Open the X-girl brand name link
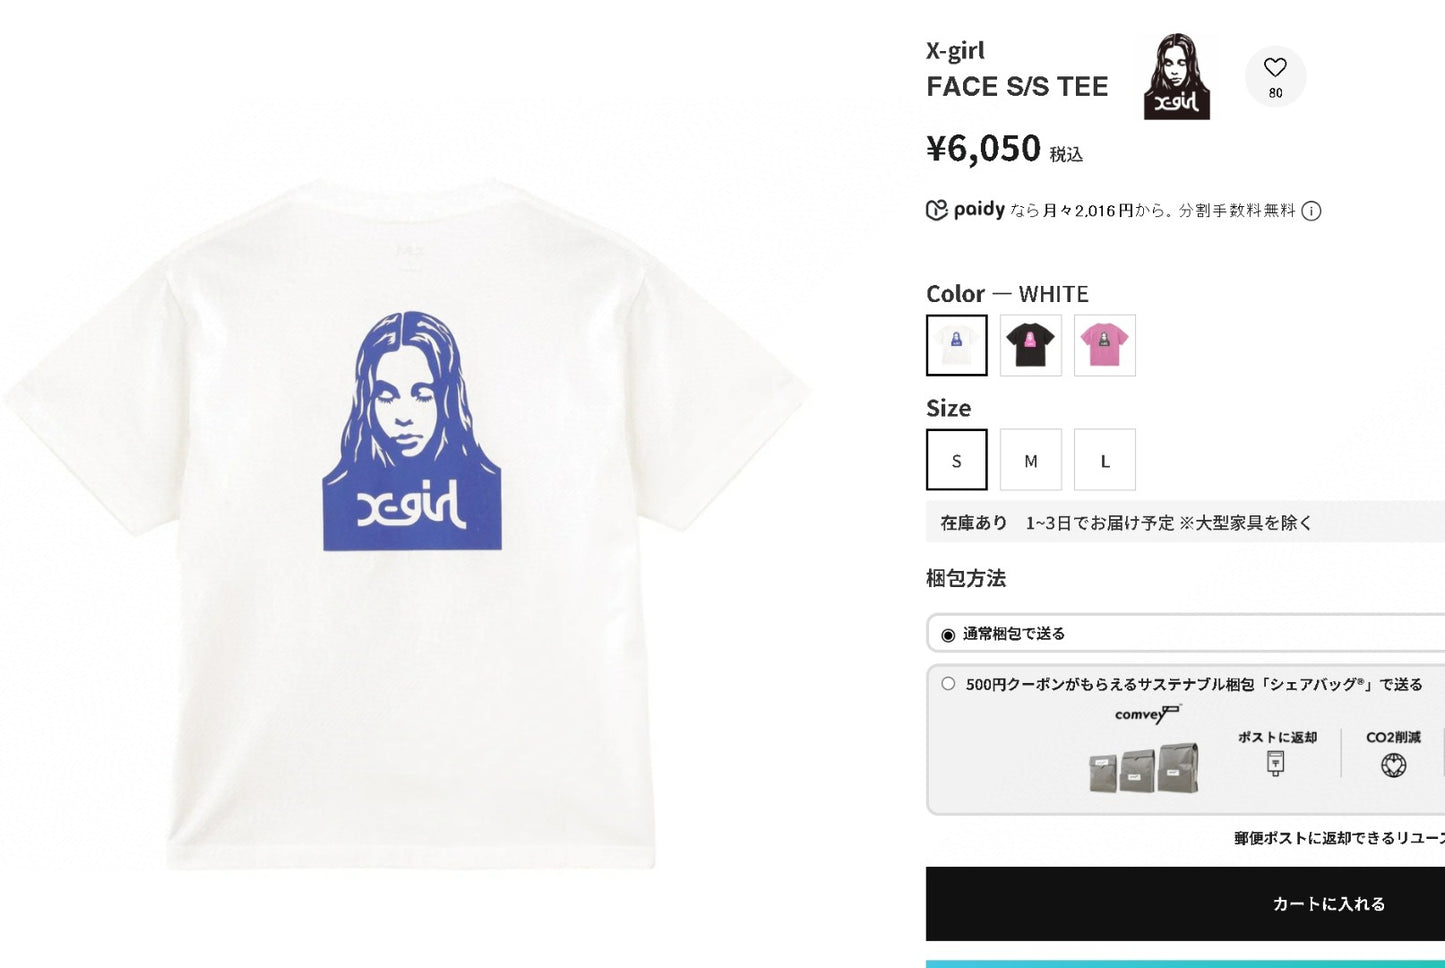This screenshot has height=968, width=1445. click(x=955, y=51)
